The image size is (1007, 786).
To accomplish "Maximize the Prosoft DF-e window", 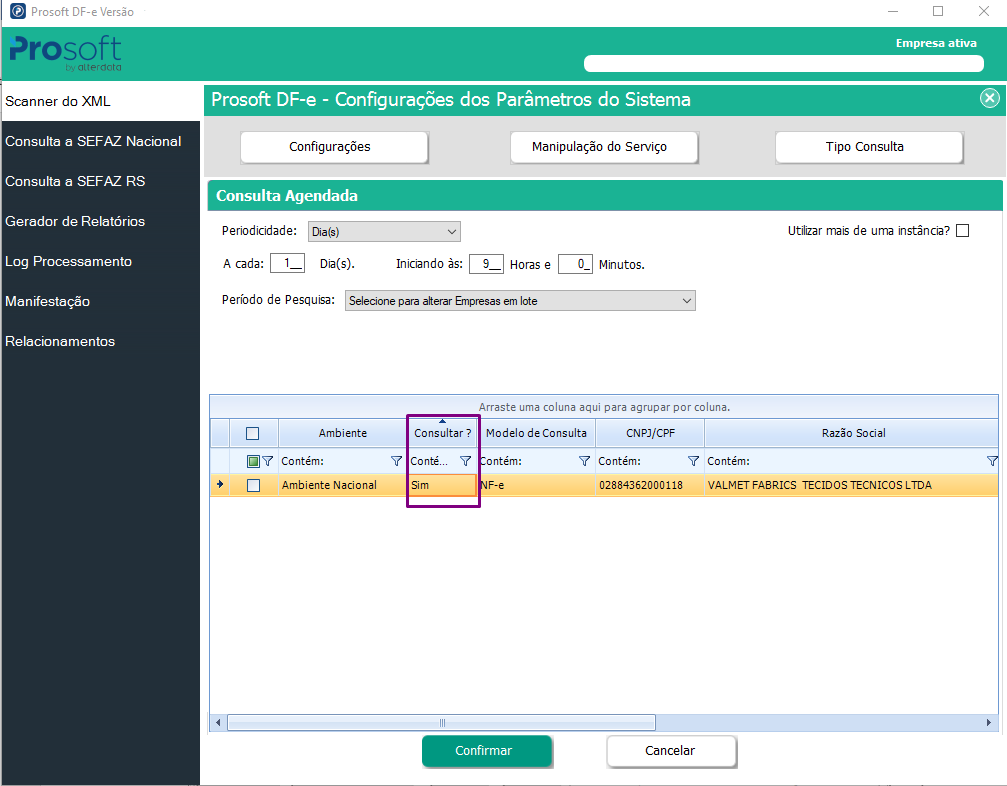I will tap(938, 12).
